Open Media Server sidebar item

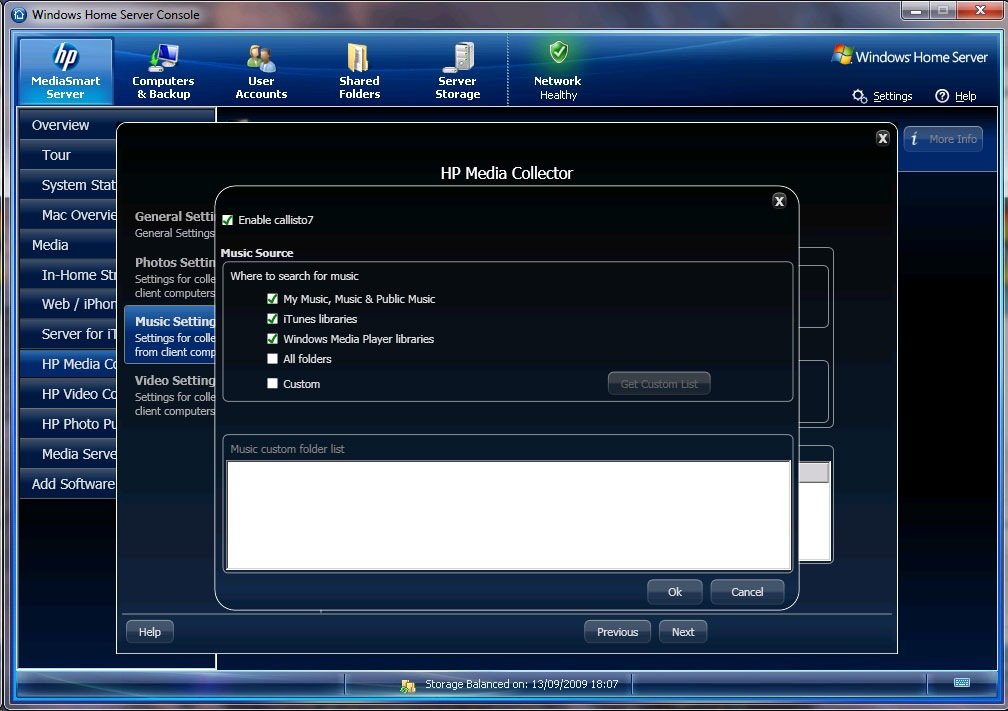coord(68,454)
